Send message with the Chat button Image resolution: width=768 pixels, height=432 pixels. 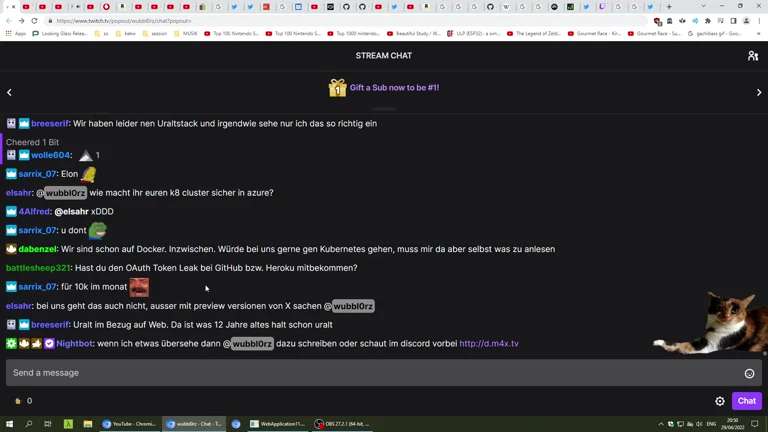coord(746,401)
